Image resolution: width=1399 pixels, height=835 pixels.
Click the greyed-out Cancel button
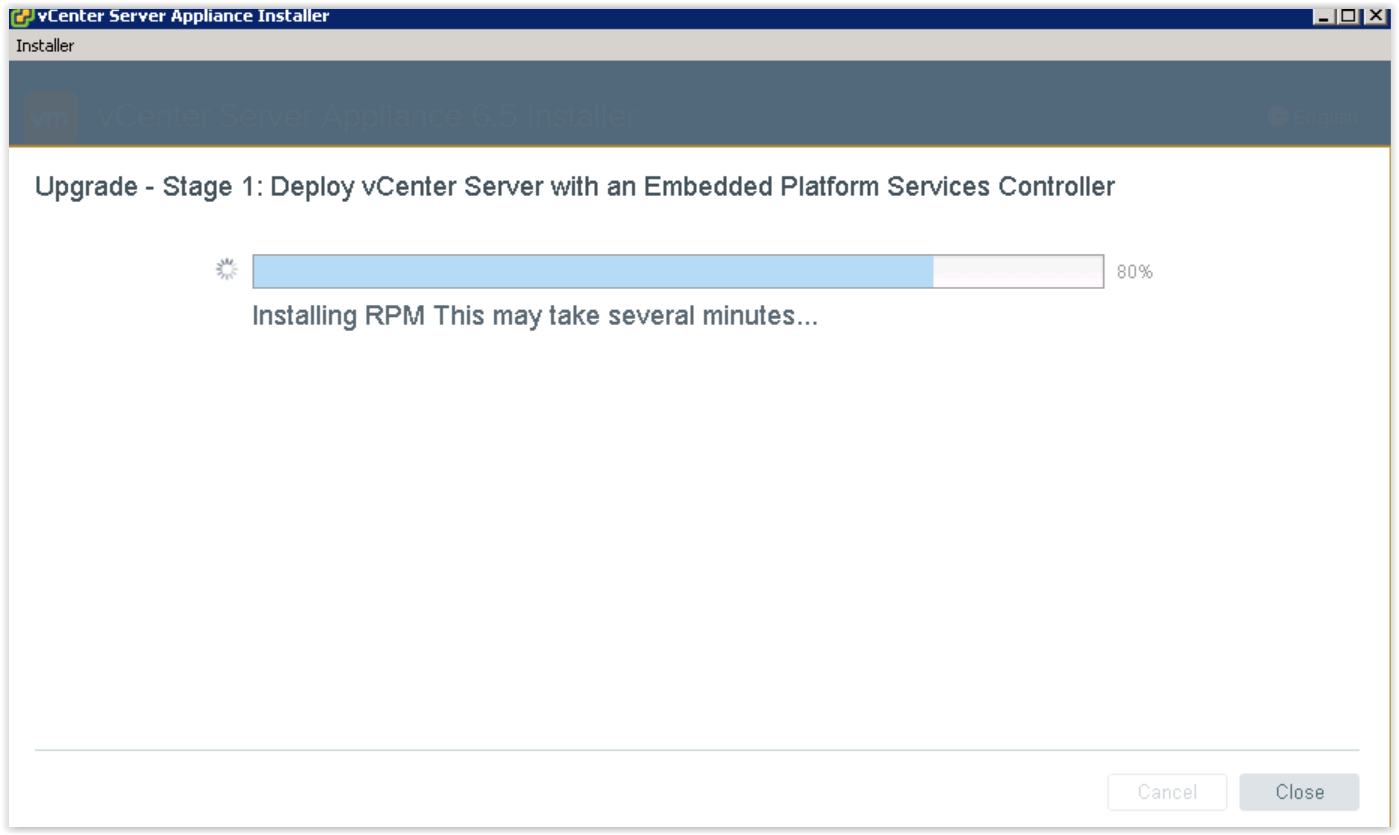tap(1167, 792)
